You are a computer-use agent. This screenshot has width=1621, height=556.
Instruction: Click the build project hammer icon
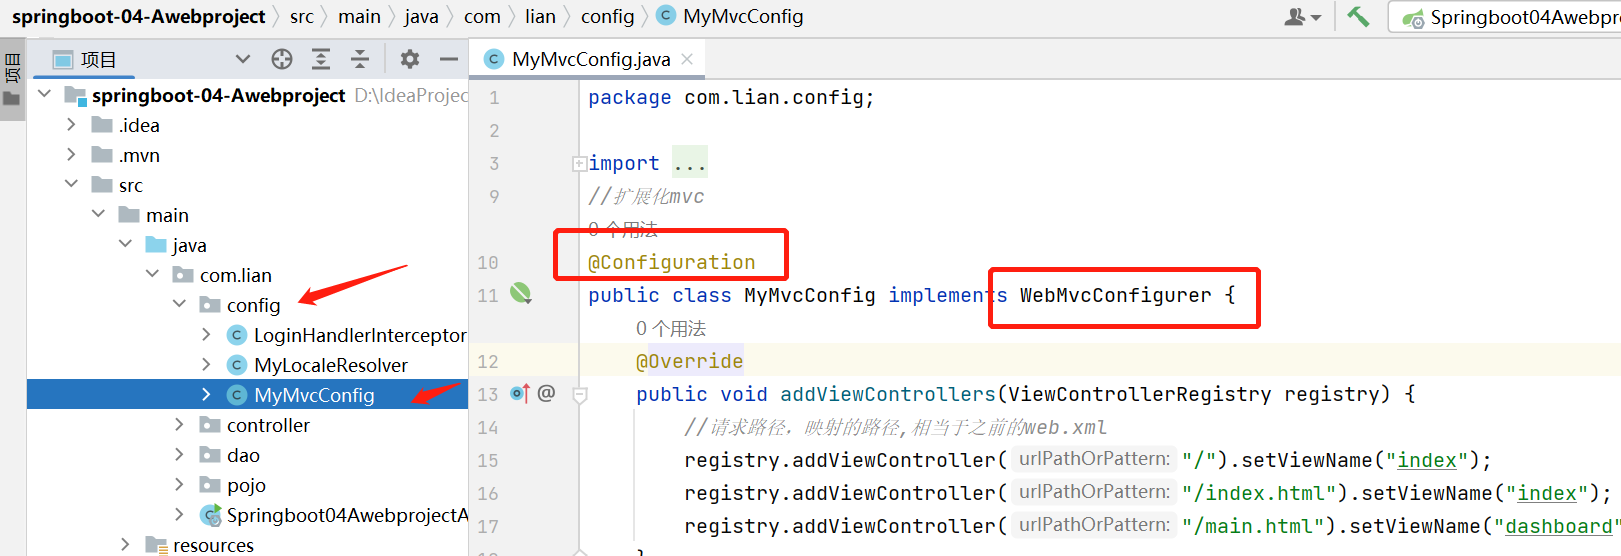pyautogui.click(x=1358, y=17)
